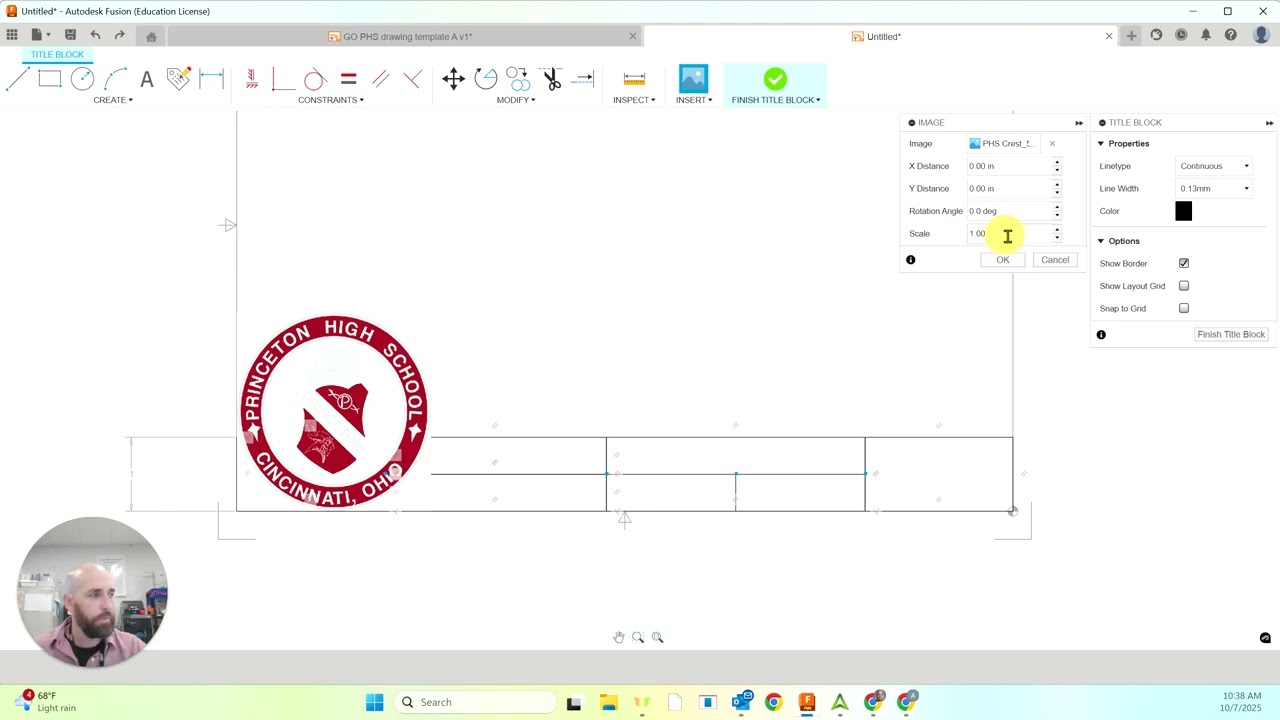
Task: Click the Scale input field
Action: (1010, 233)
